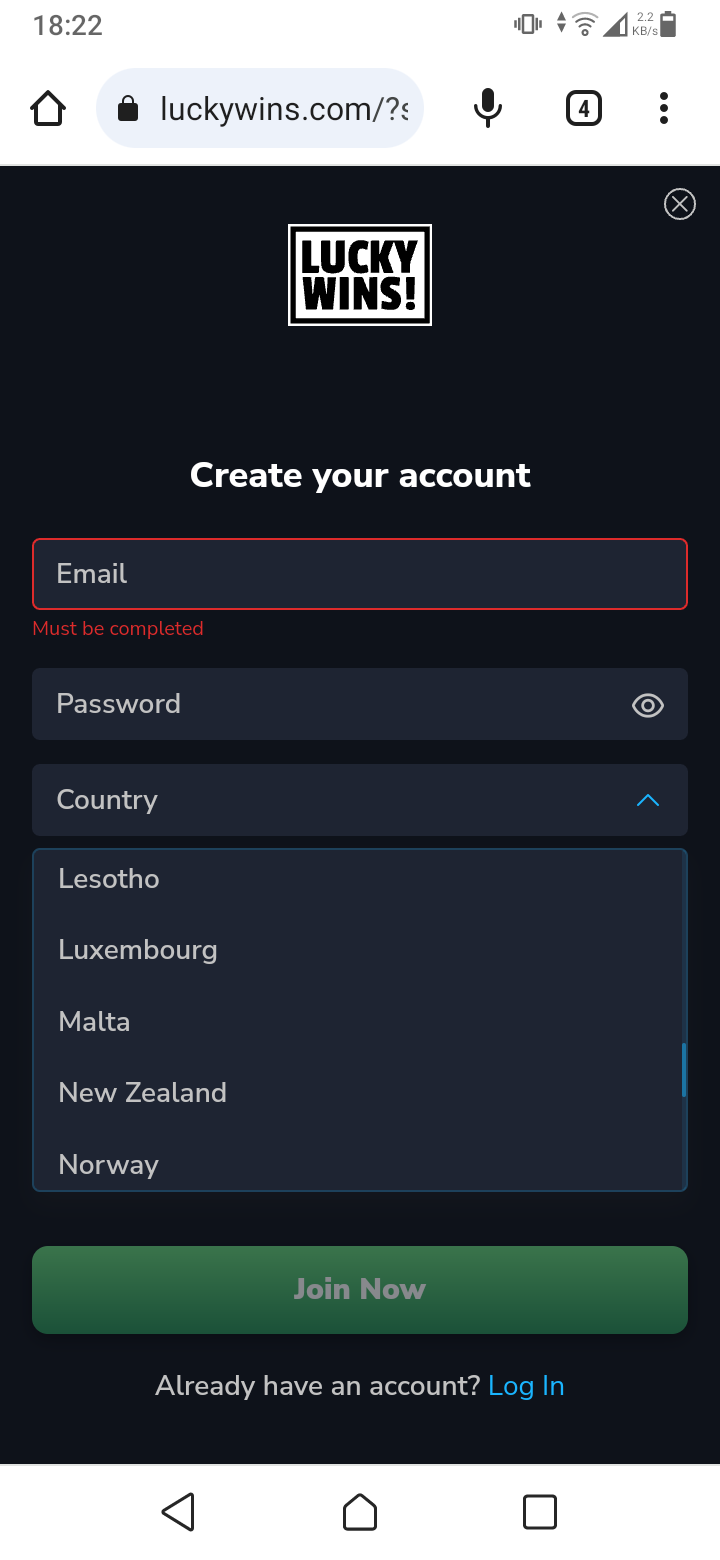Tap the Lucky Wins logo
The image size is (720, 1560).
360,275
